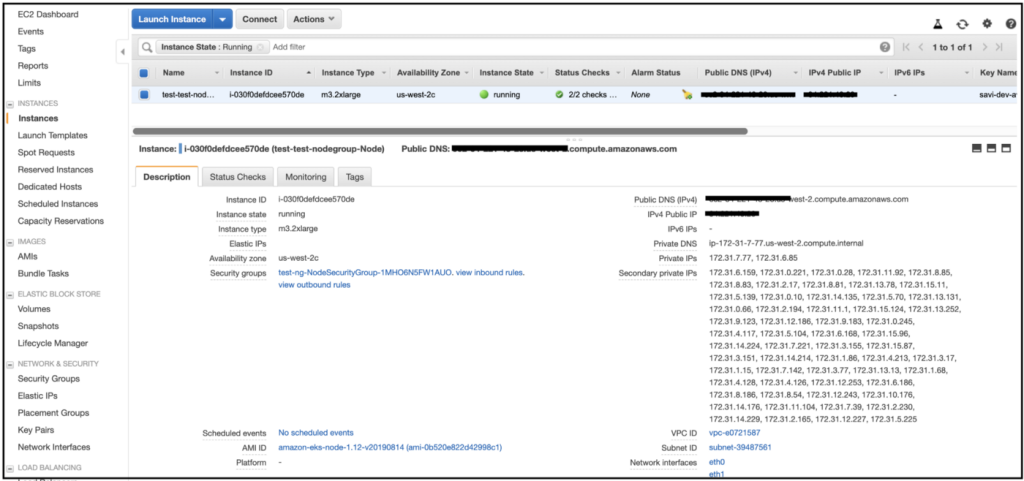Click the filter help circle icon

[885, 47]
